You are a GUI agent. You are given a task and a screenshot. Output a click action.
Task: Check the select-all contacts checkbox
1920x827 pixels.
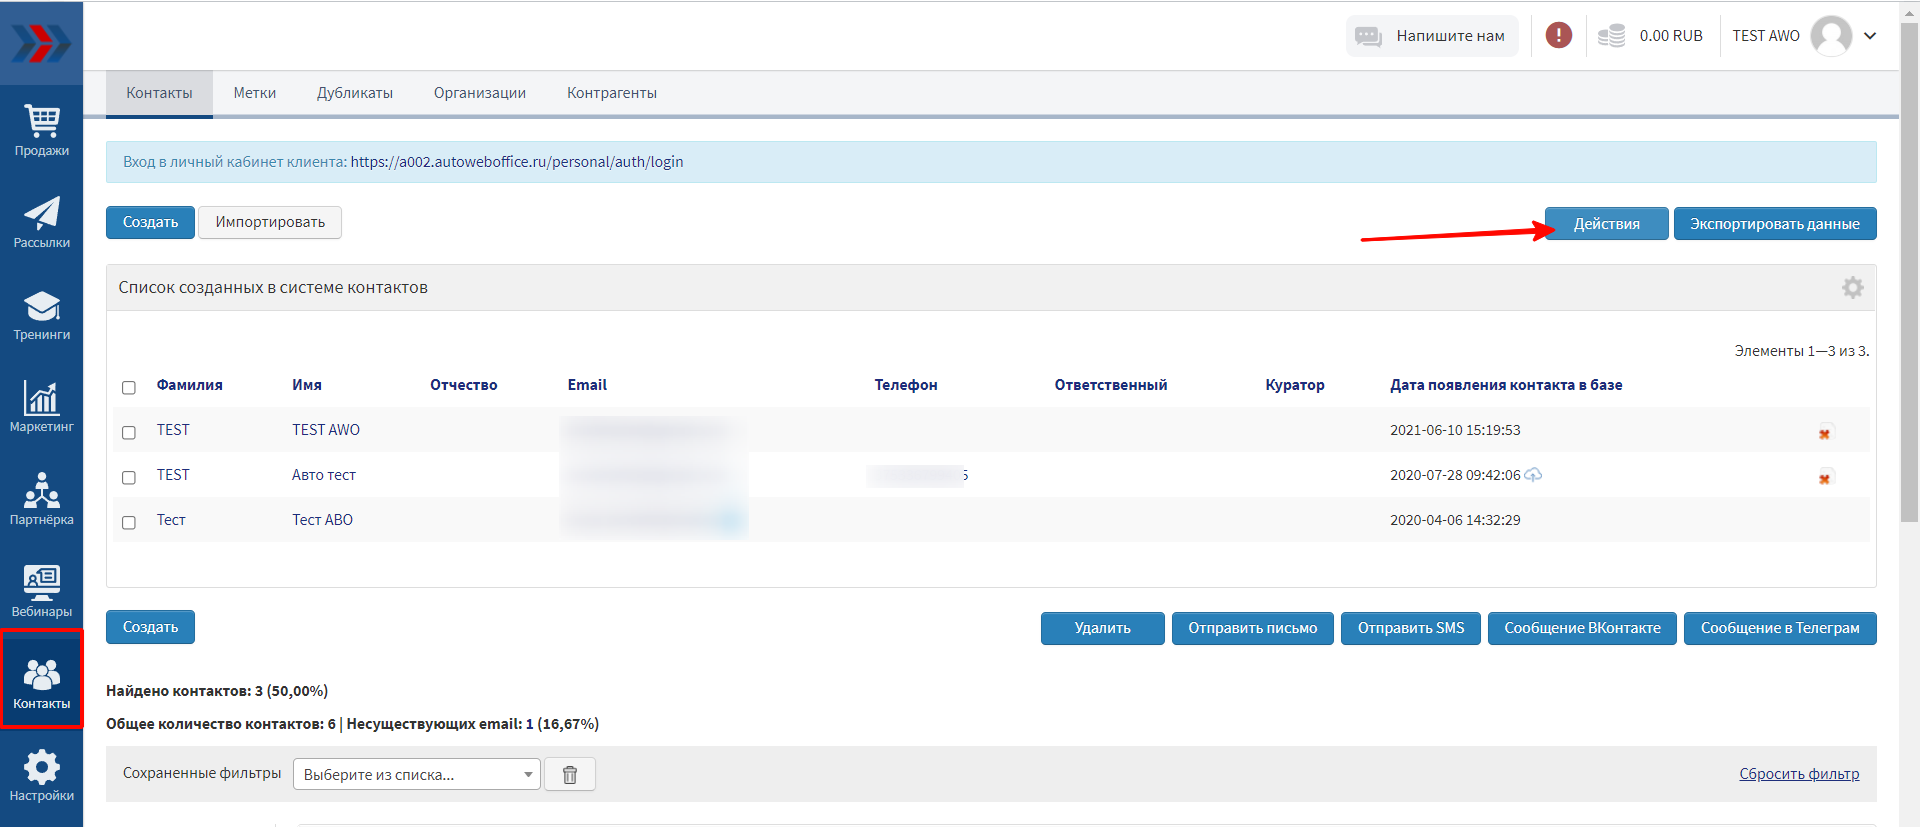tap(129, 388)
